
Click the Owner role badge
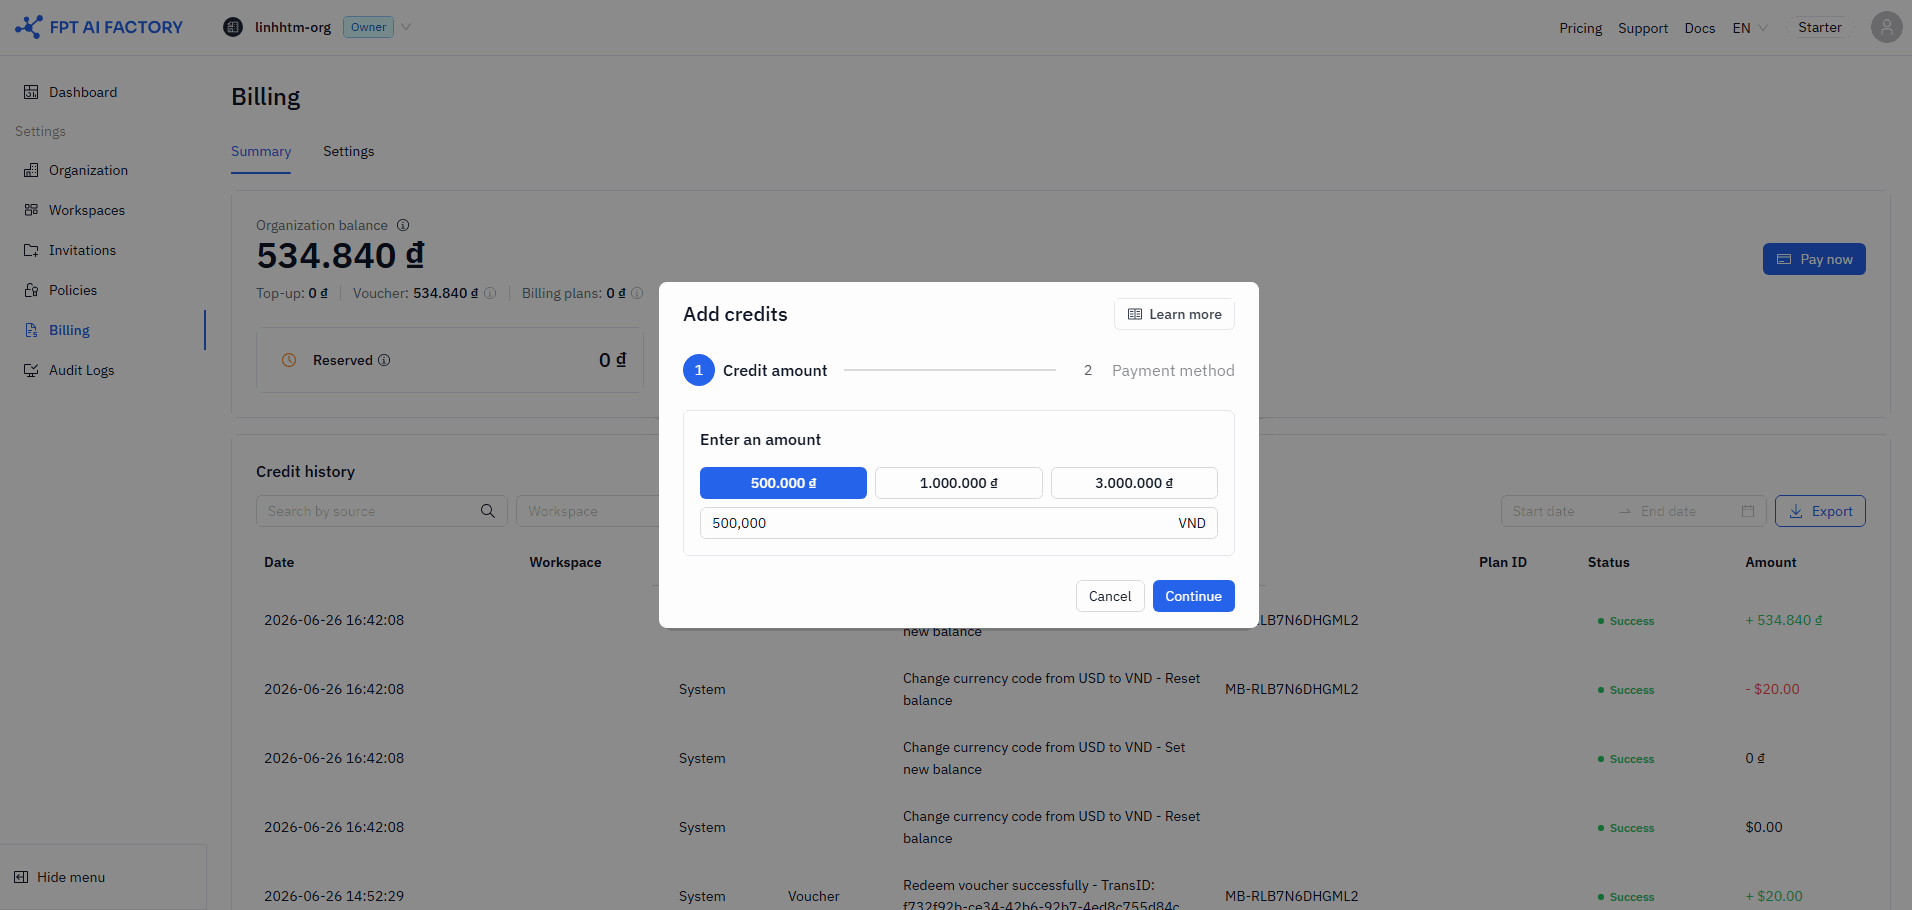coord(368,27)
